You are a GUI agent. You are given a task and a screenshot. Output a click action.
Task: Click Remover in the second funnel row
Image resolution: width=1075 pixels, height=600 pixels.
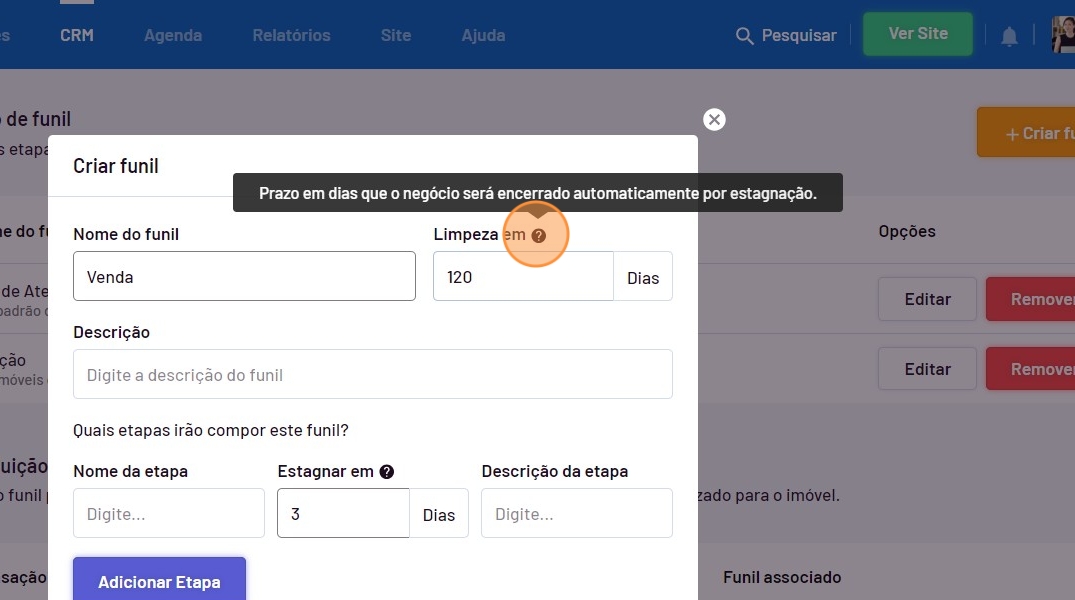(1031, 369)
